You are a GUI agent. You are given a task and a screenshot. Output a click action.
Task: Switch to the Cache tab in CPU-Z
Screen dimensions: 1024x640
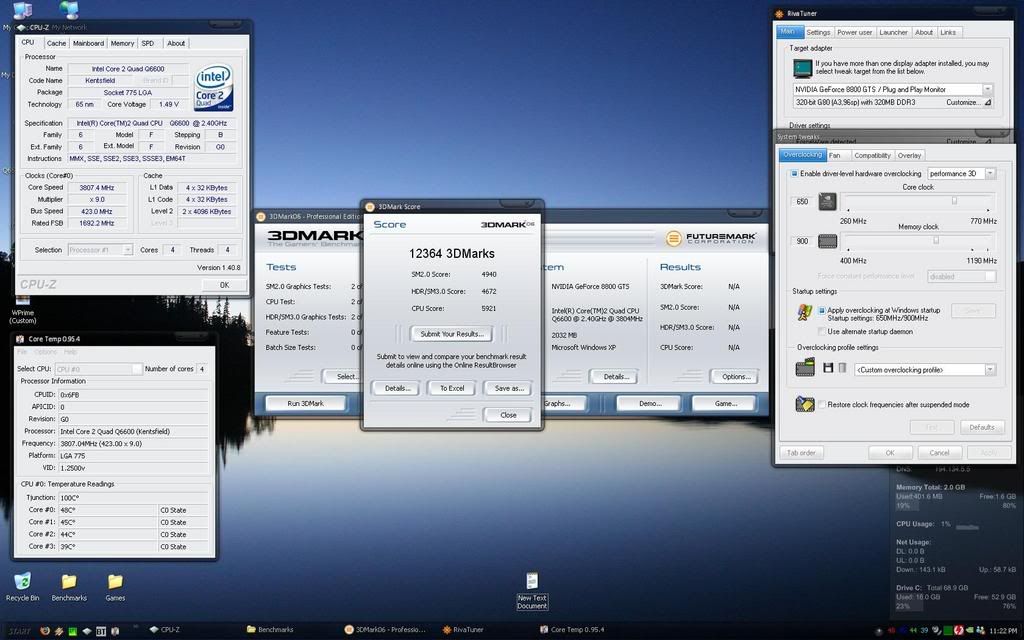coord(56,43)
